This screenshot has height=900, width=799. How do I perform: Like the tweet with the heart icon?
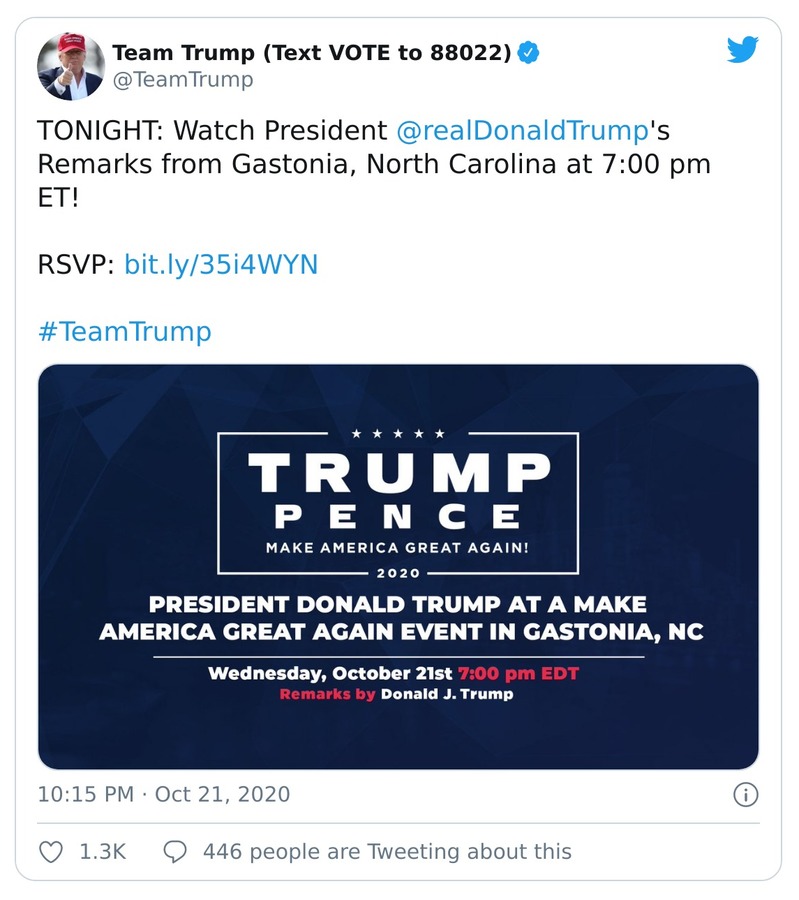[x=50, y=852]
